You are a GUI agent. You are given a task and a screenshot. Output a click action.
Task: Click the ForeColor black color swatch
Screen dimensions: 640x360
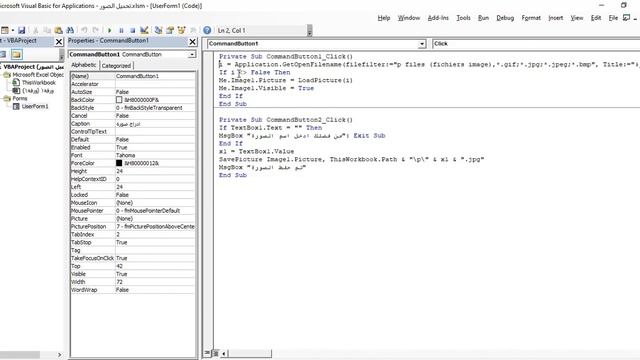tap(119, 163)
